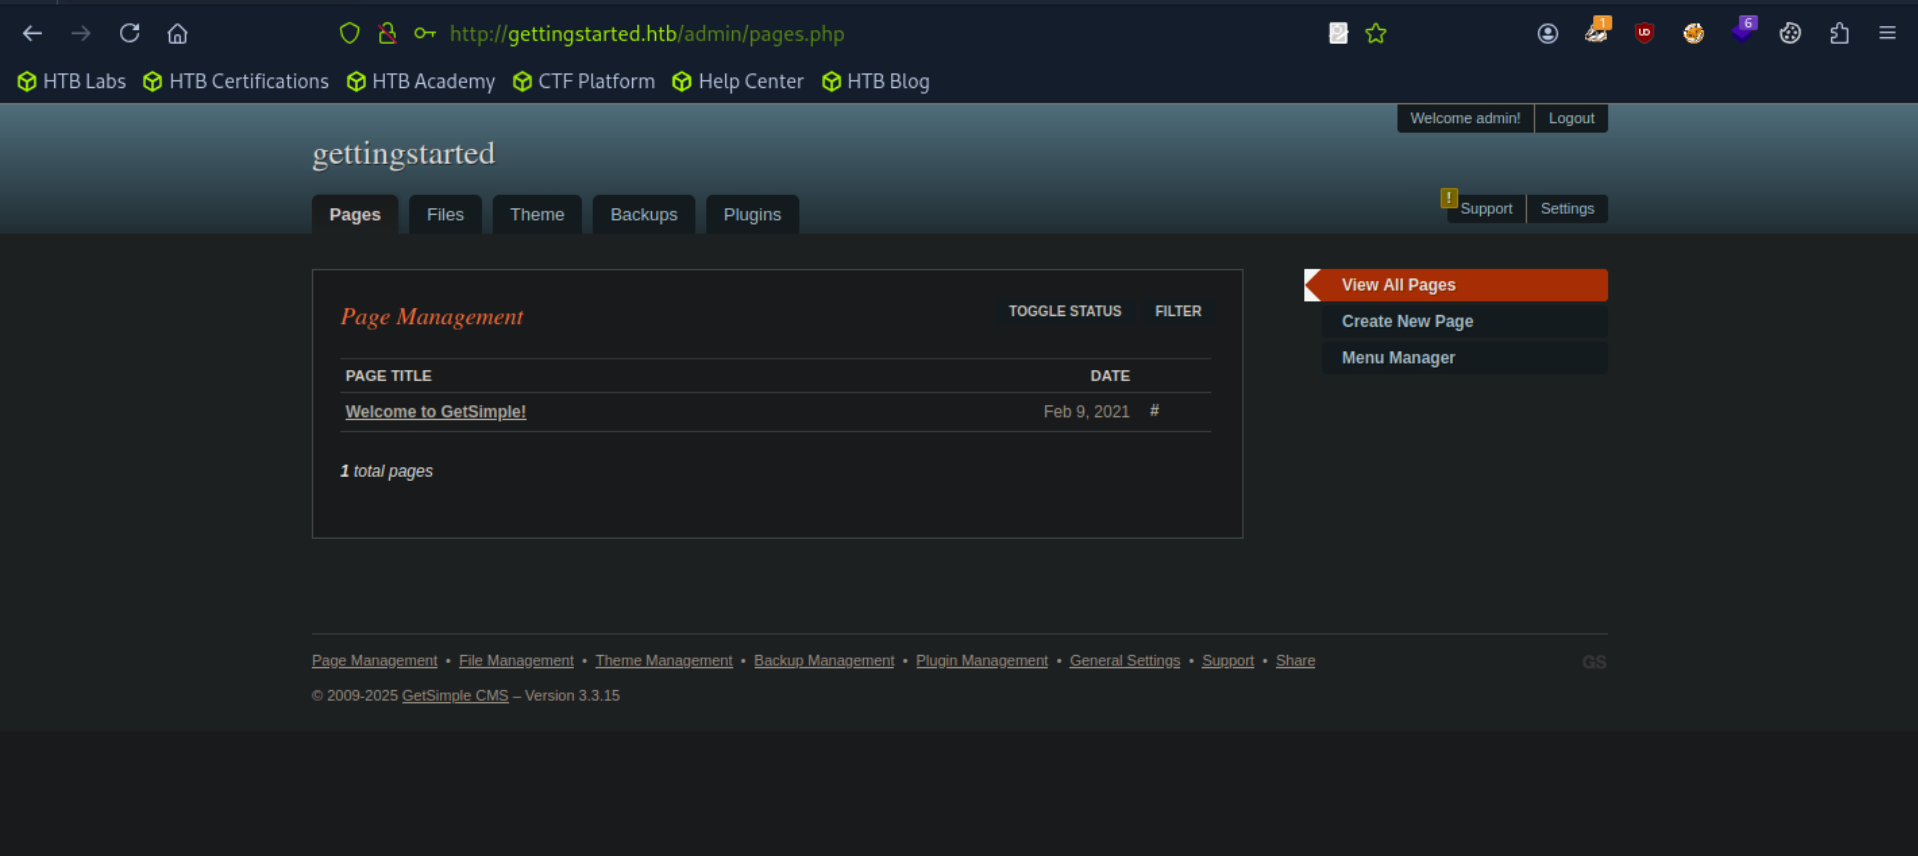Switch to the Pages tab
This screenshot has height=856, width=1918.
[x=355, y=214]
